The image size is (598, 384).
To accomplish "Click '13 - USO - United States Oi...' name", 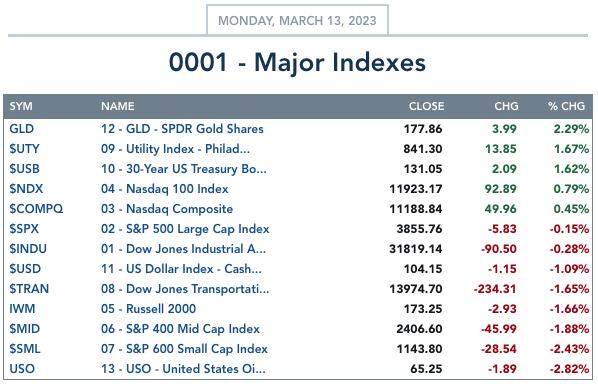I will [183, 369].
